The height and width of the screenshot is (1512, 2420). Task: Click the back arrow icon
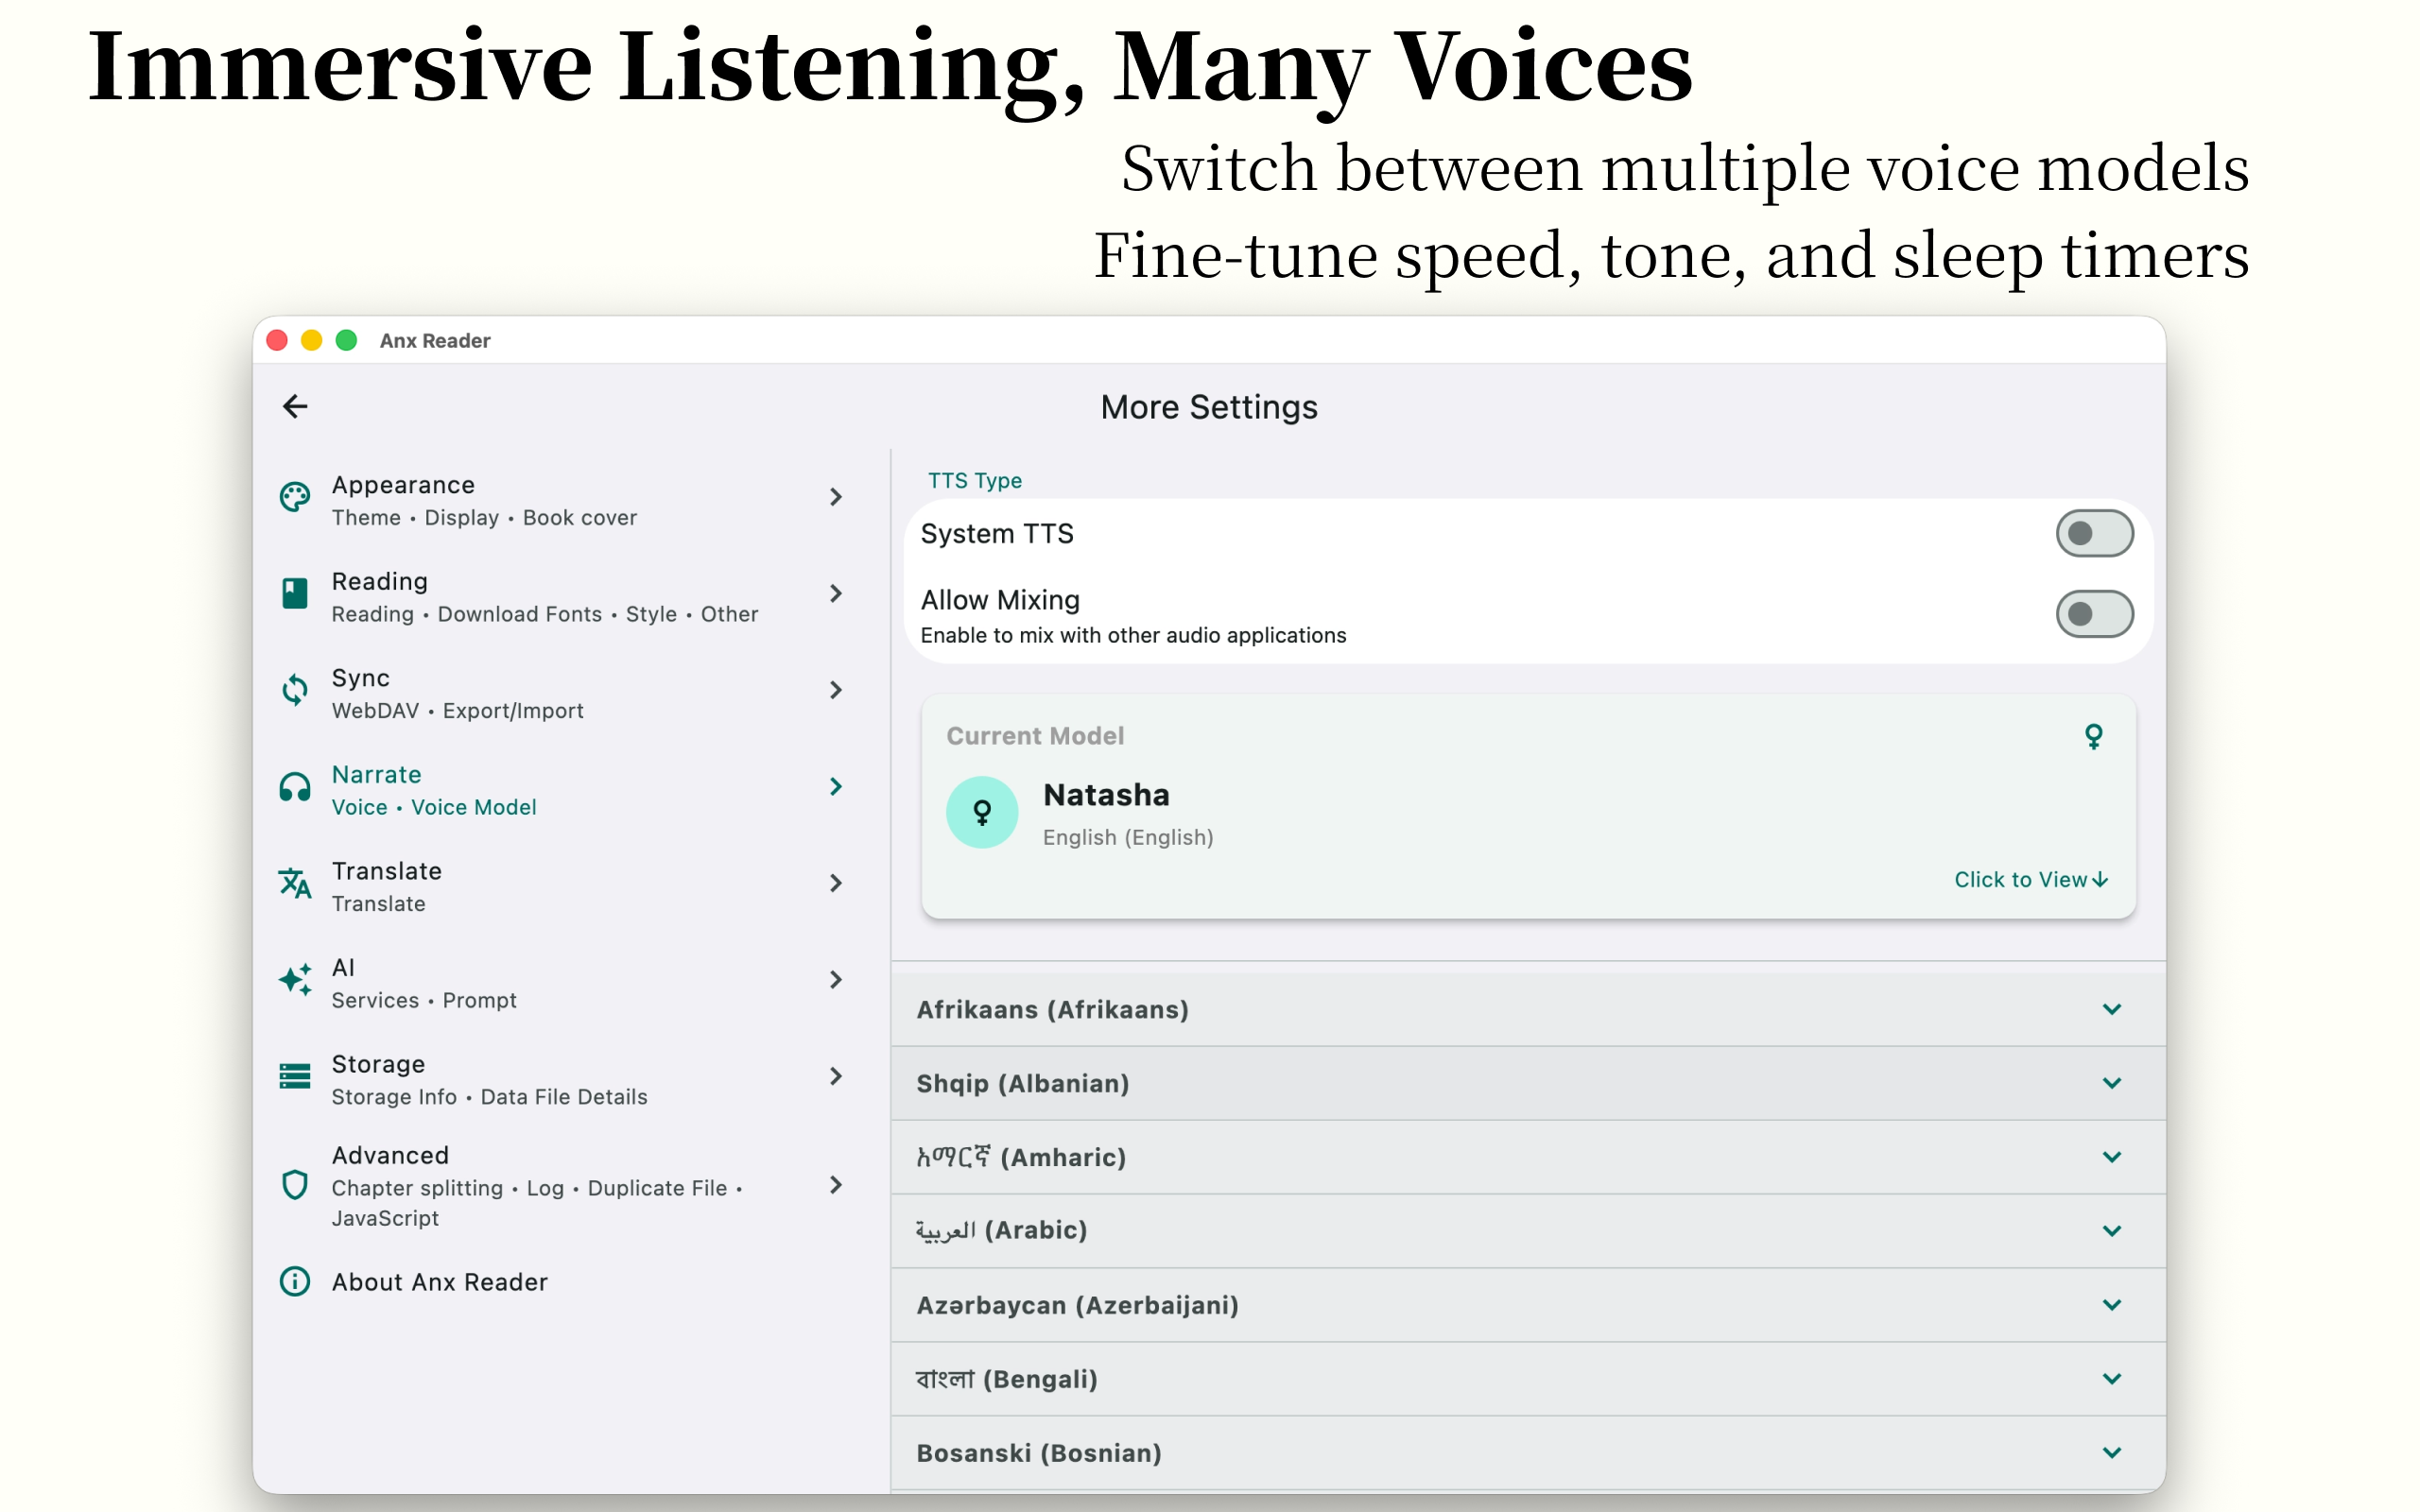pyautogui.click(x=295, y=406)
